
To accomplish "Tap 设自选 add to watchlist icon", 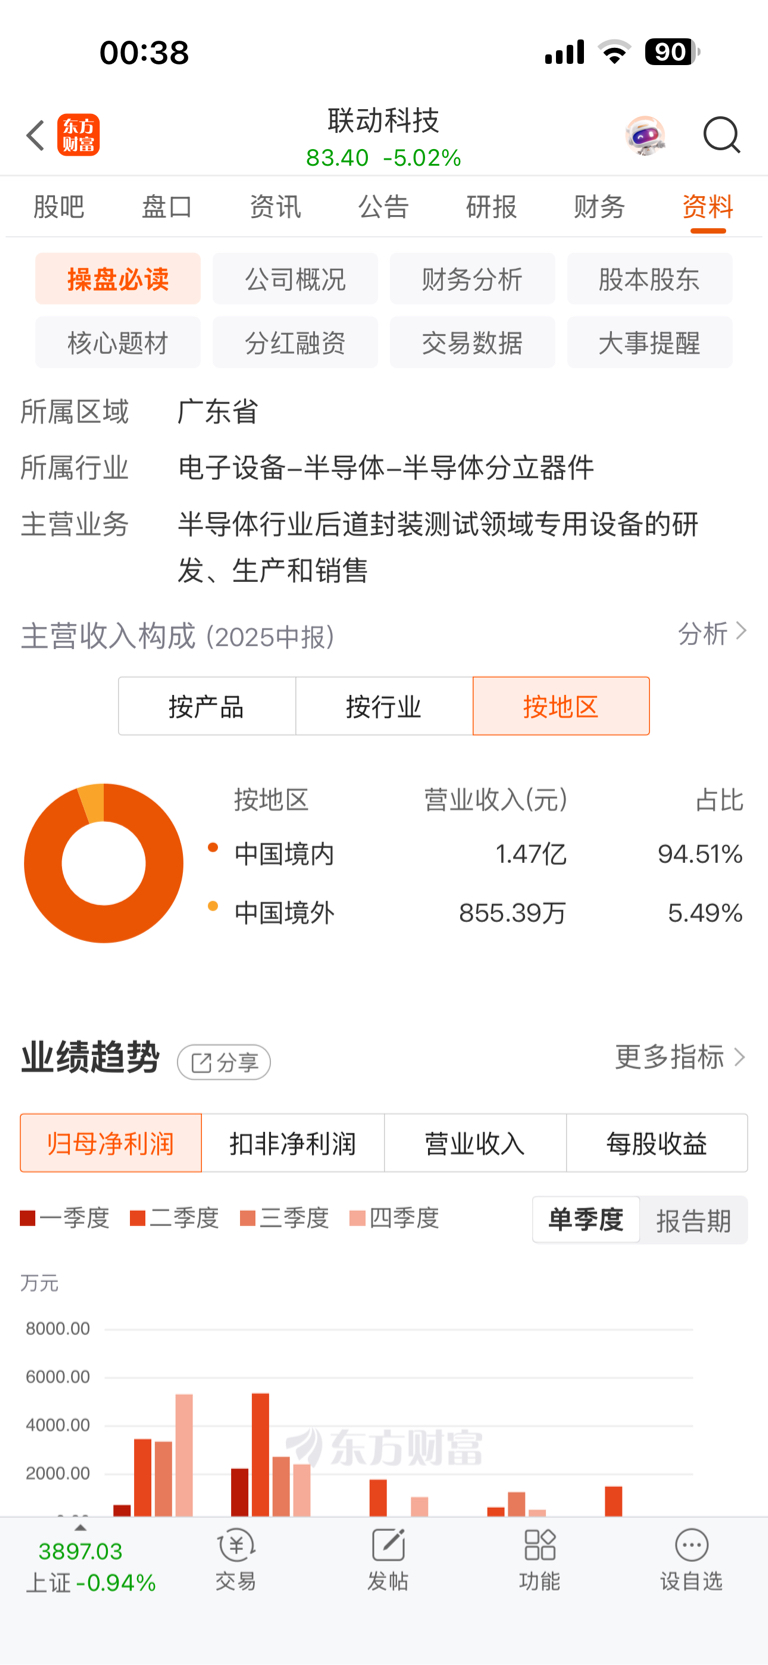I will 691,1558.
